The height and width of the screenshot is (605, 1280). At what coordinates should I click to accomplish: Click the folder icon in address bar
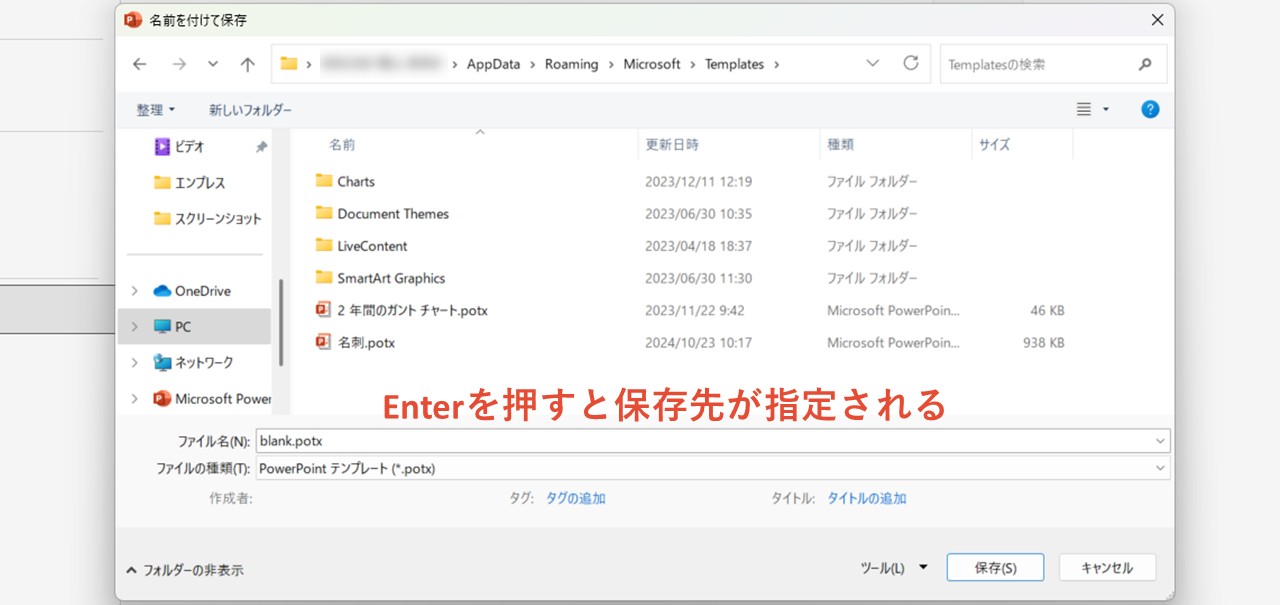289,64
